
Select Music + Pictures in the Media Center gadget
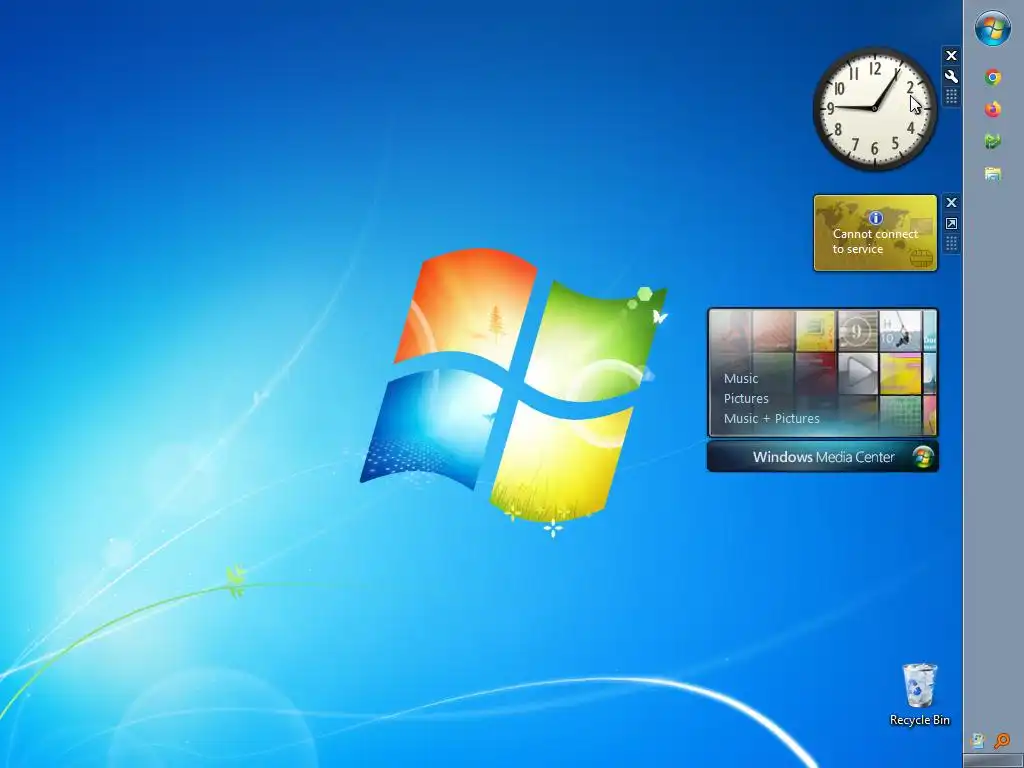771,419
